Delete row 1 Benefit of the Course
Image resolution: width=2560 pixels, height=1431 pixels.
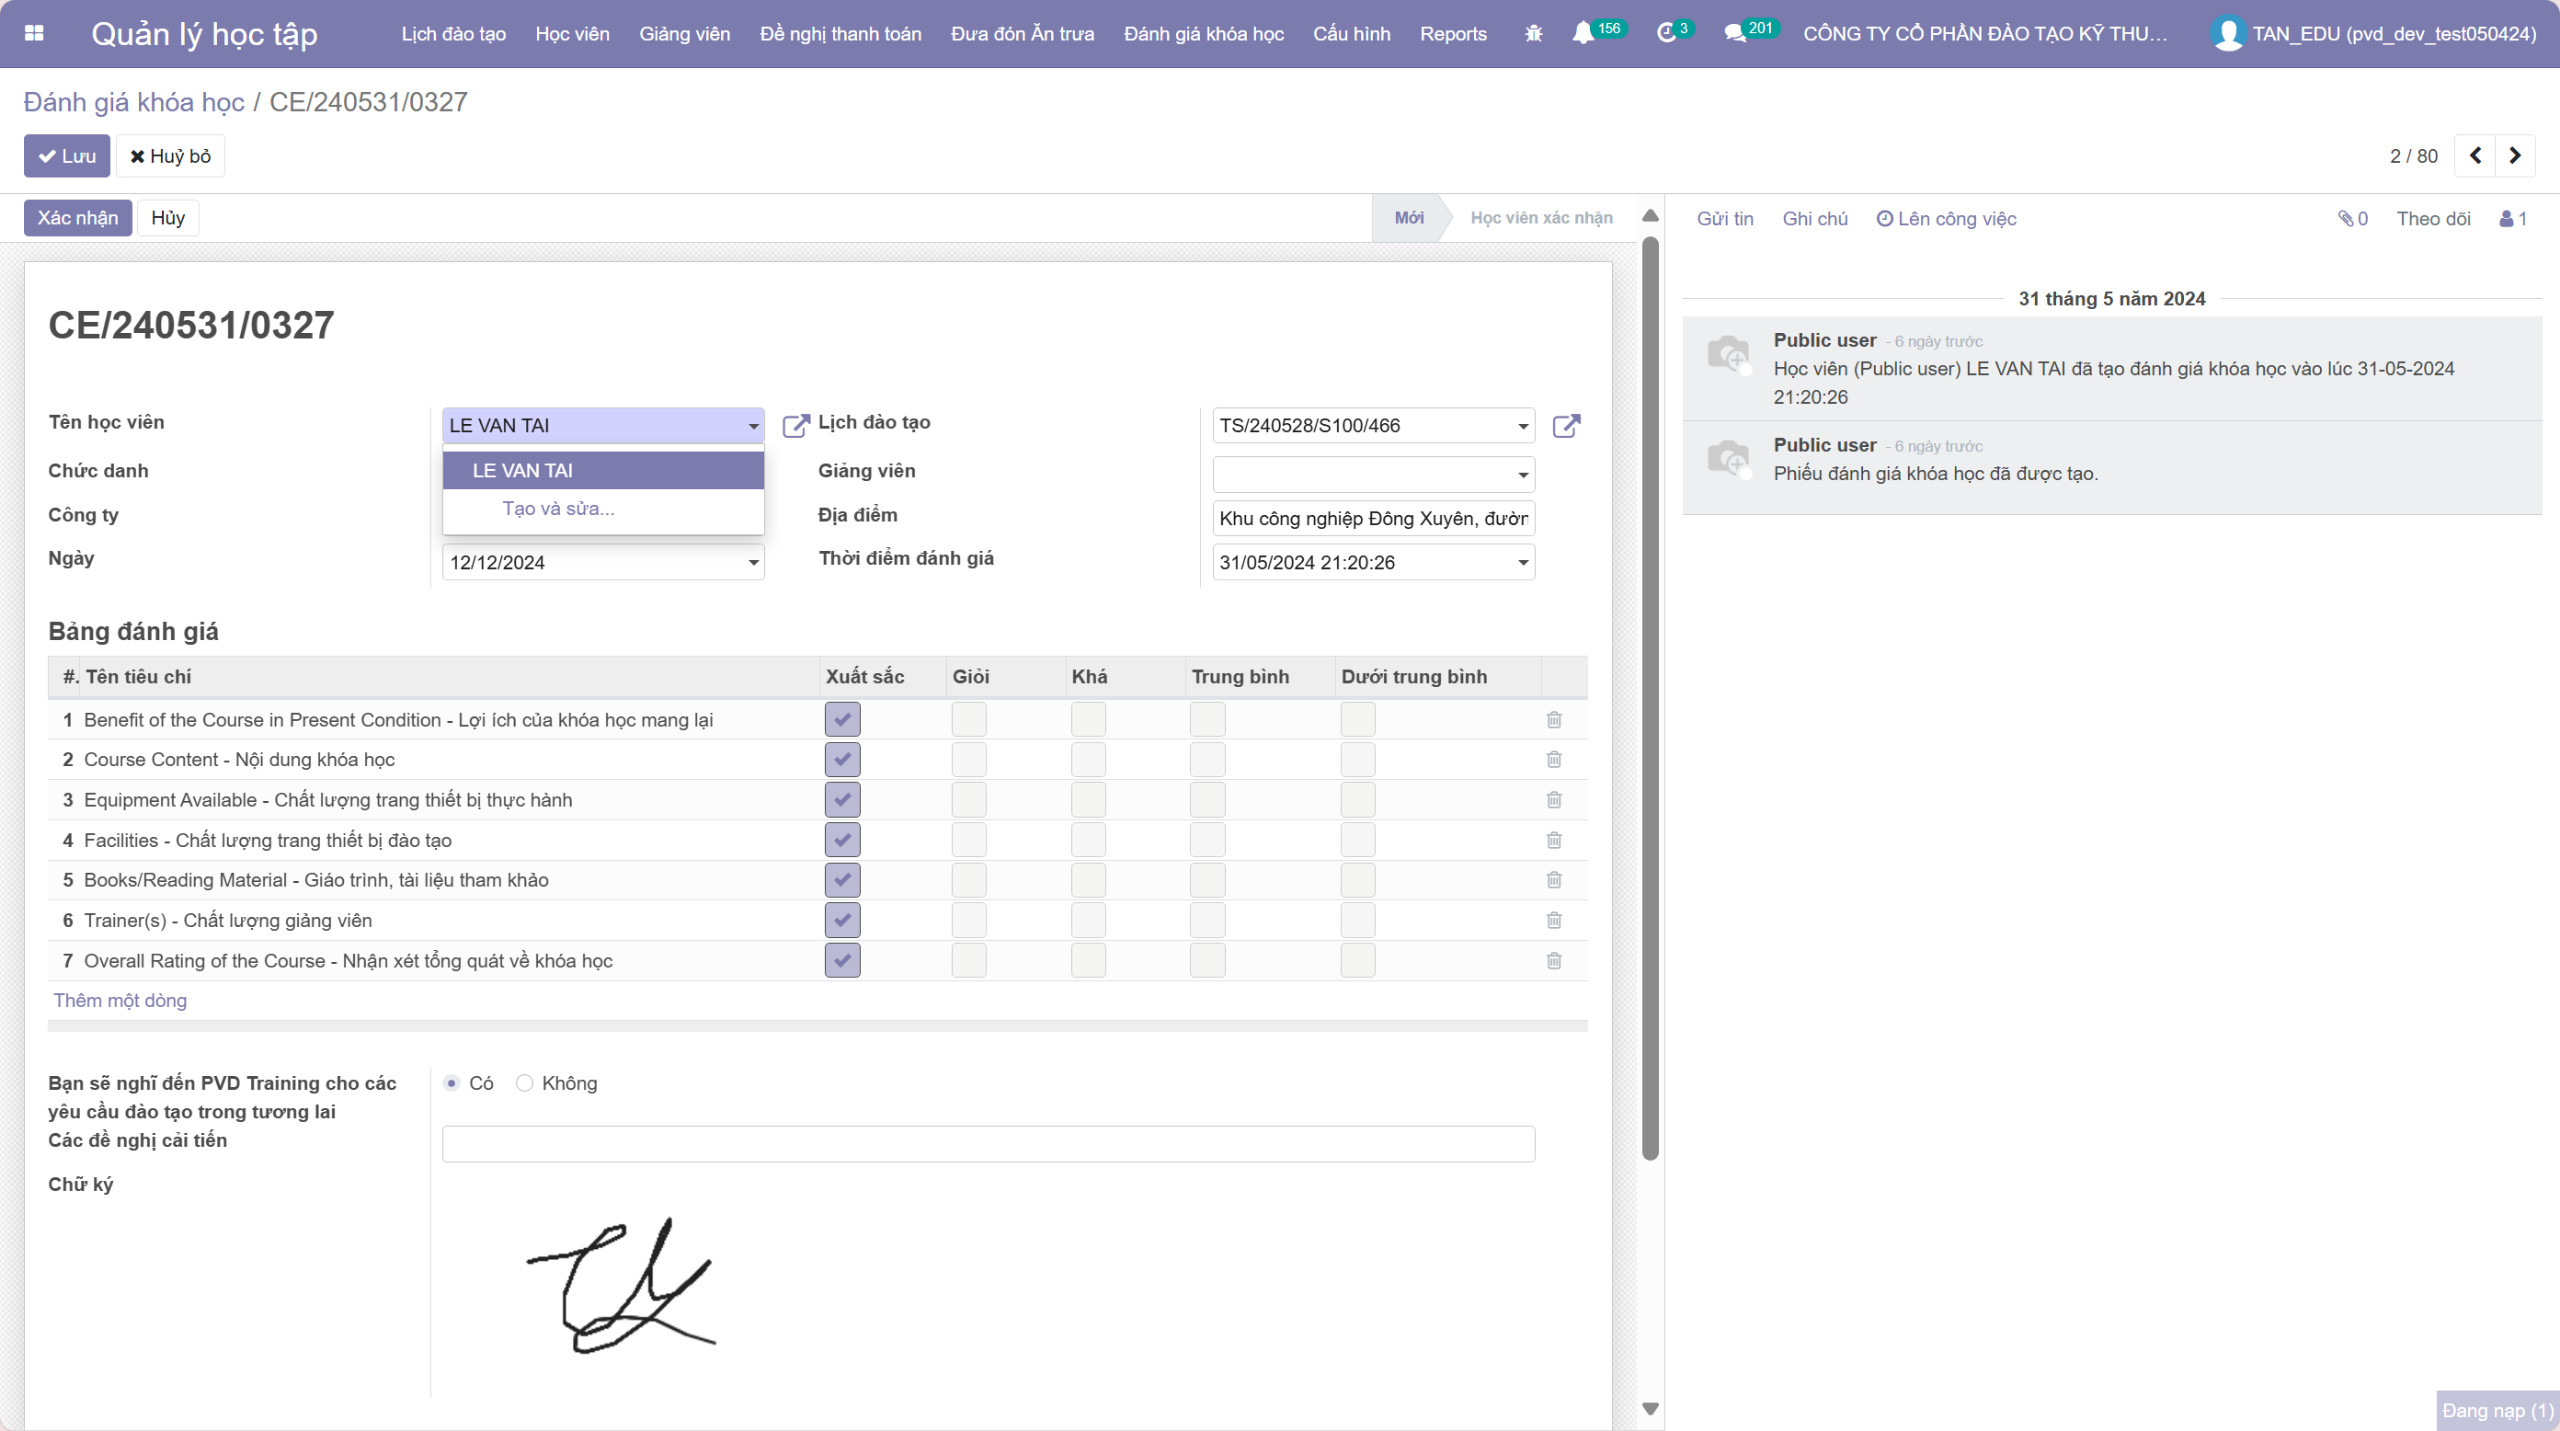[x=1553, y=720]
